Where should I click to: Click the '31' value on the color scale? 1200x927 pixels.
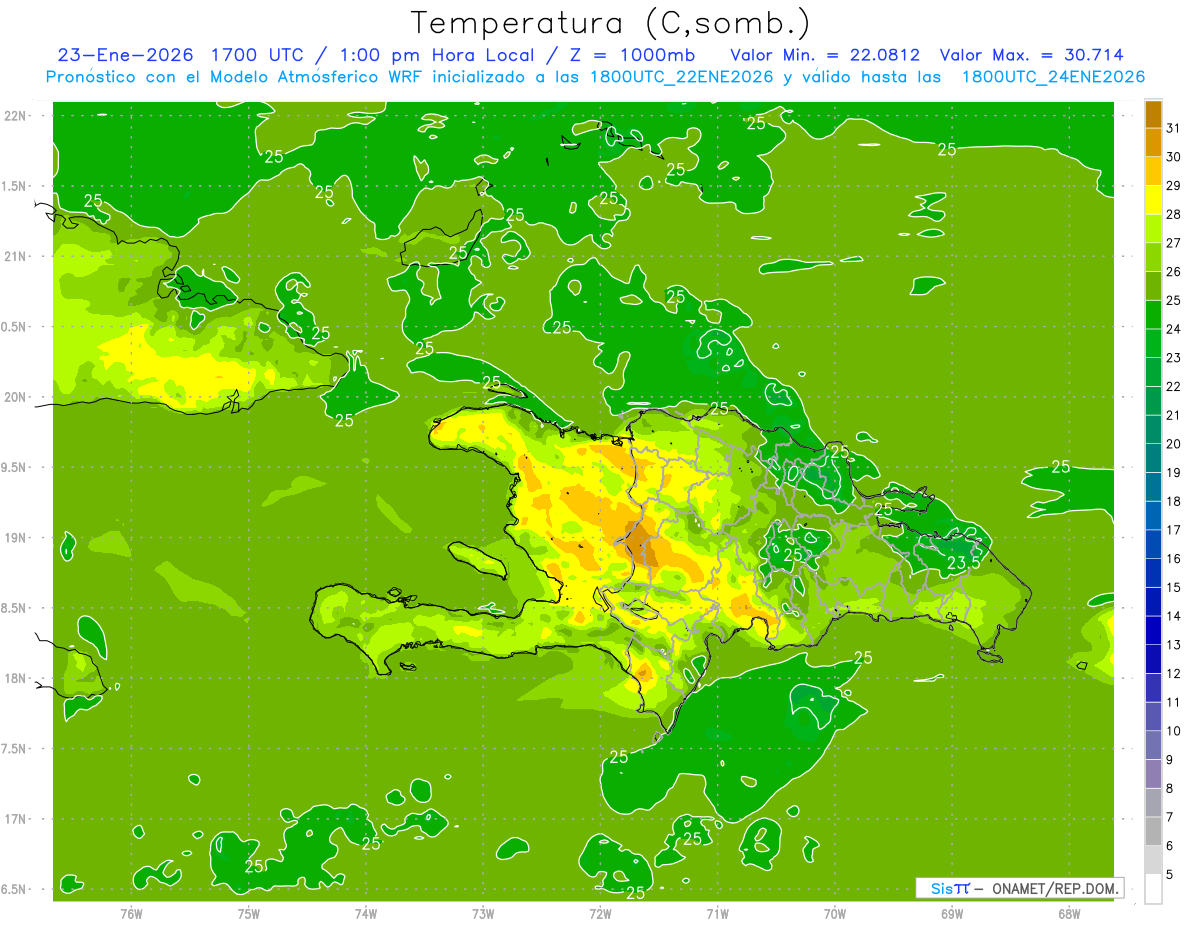(x=1174, y=127)
